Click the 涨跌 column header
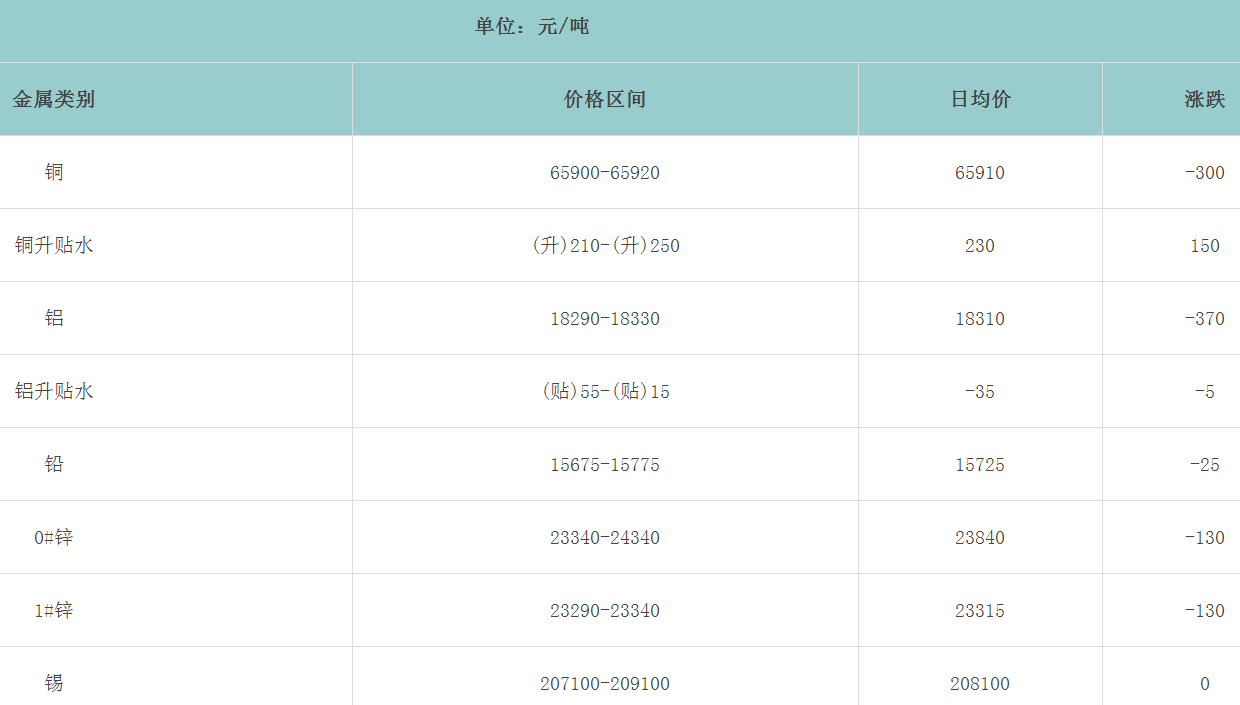 [1204, 99]
